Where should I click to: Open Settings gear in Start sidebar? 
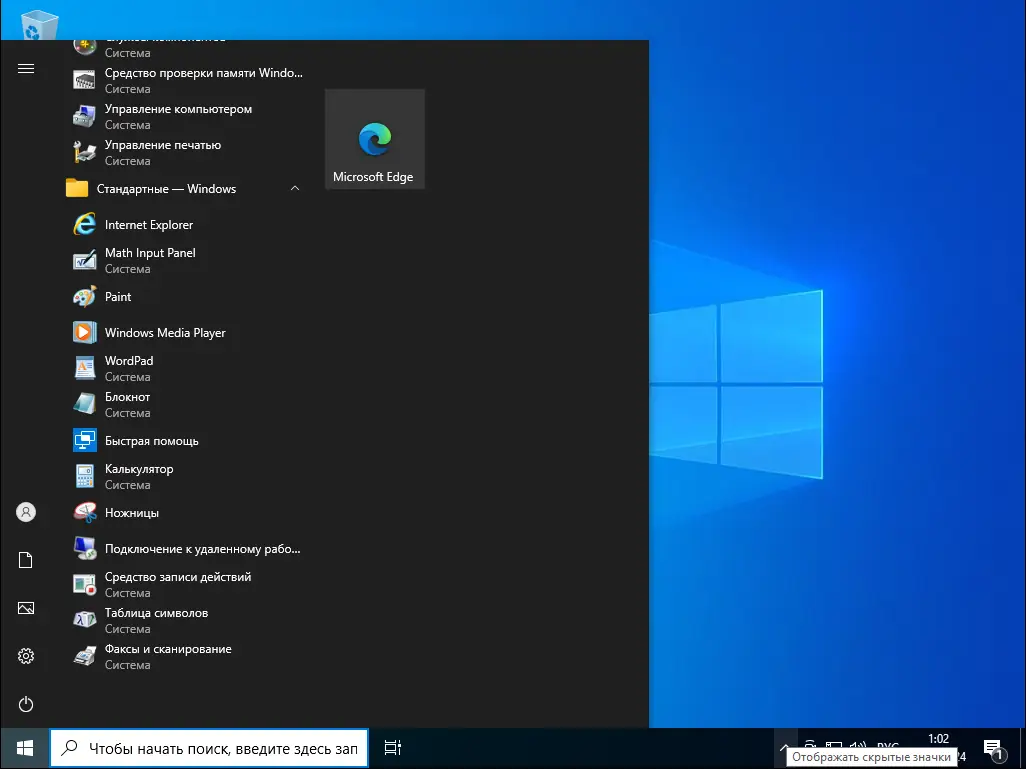tap(26, 656)
